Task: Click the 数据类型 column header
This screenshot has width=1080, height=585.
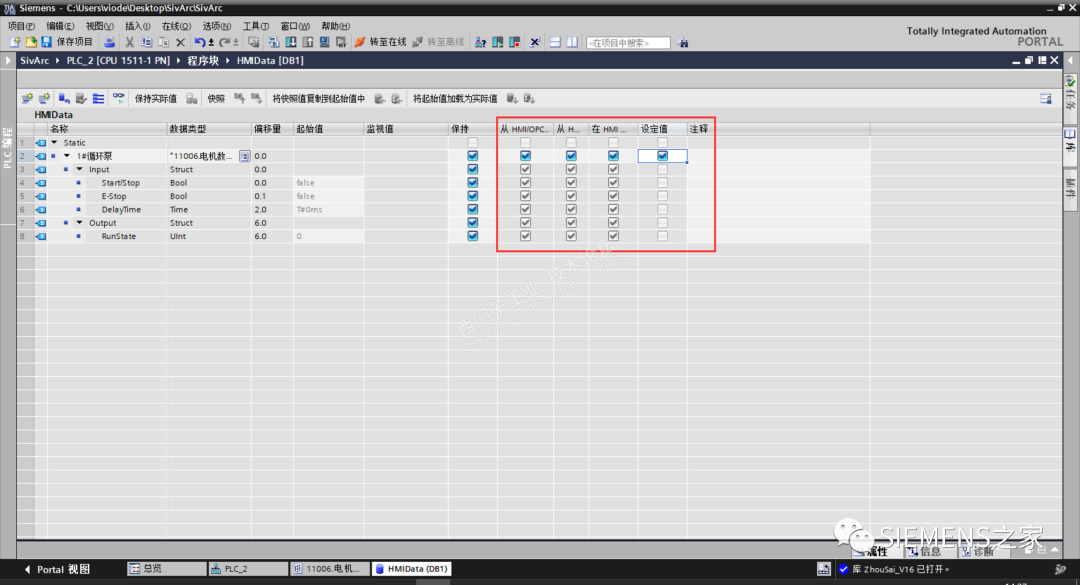Action: click(x=209, y=129)
